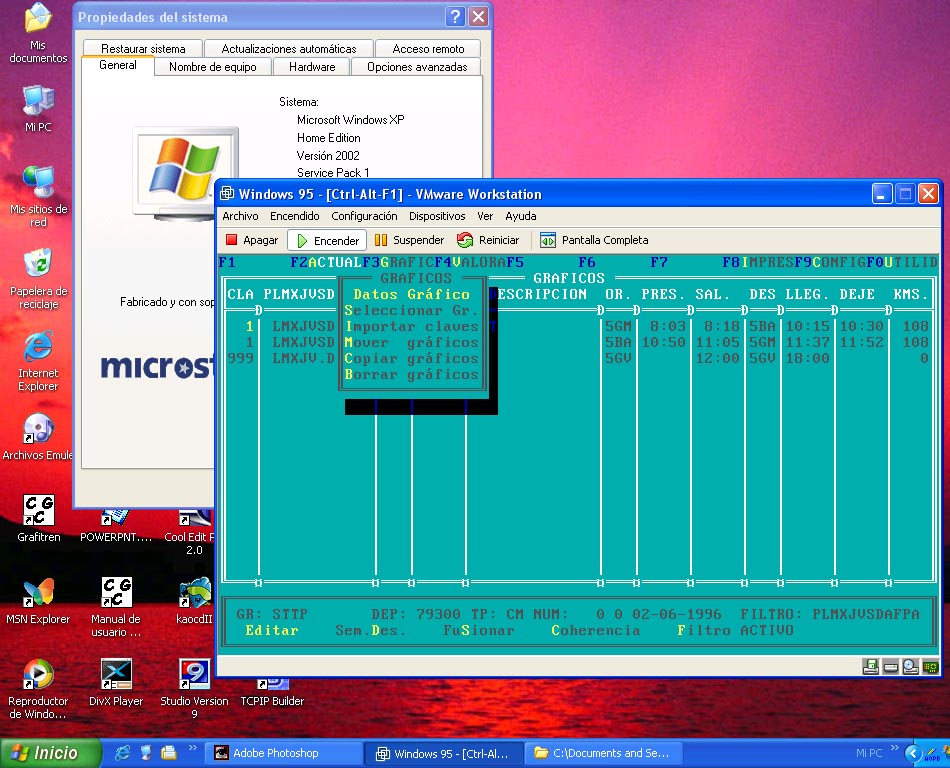Click Editar in the DOS bottom bar
950x768 pixels.
(272, 631)
